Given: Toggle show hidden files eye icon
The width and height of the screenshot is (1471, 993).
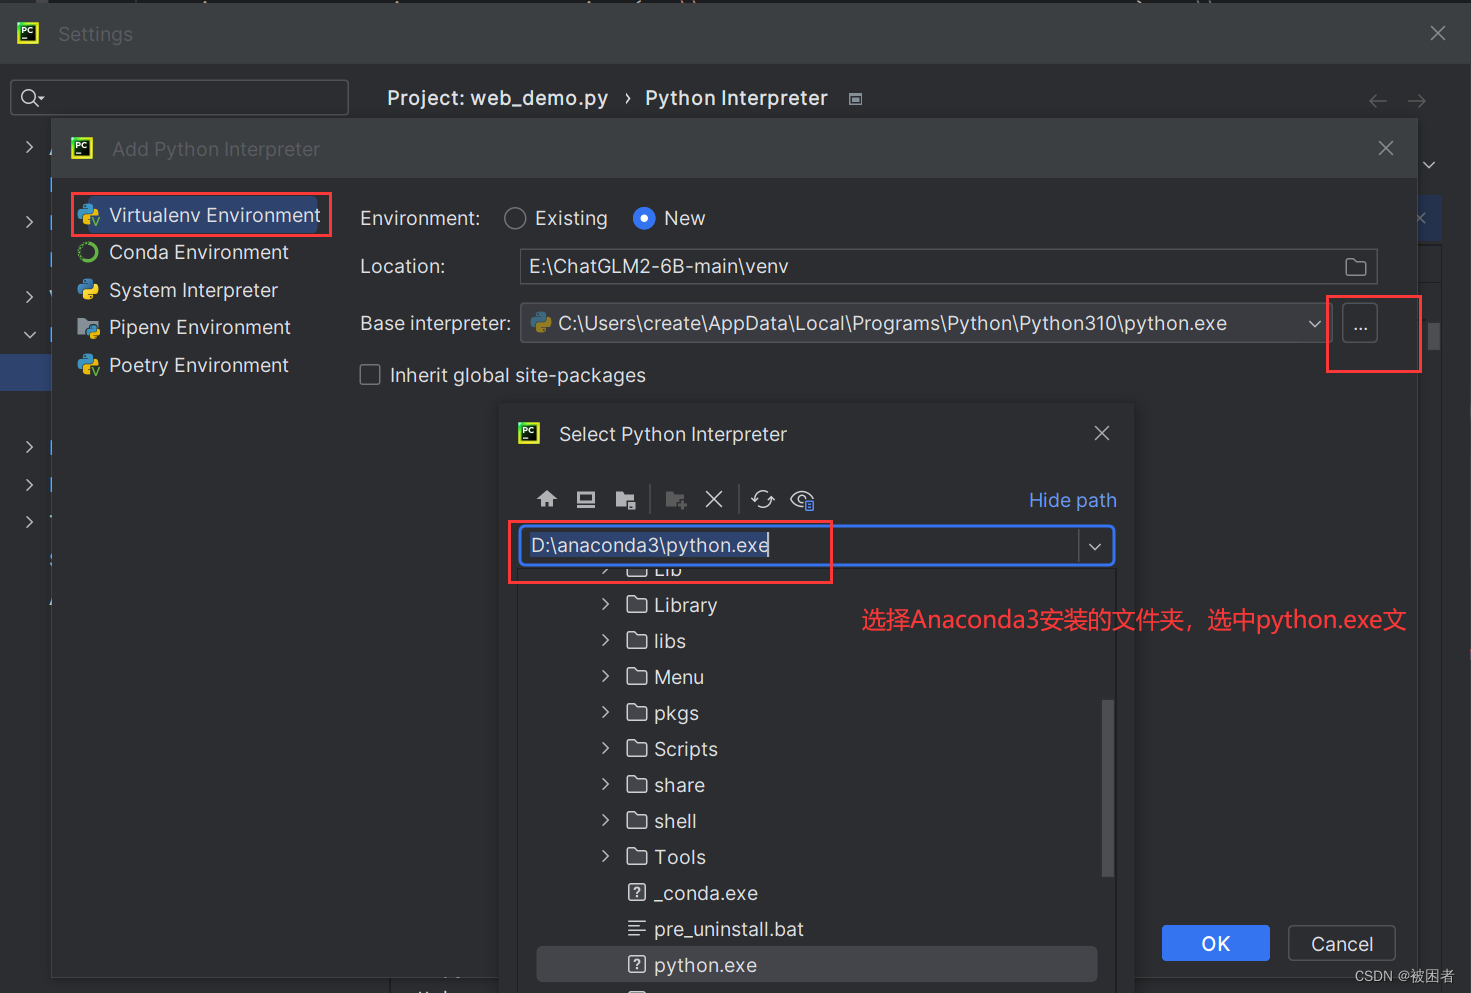Looking at the screenshot, I should 802,499.
